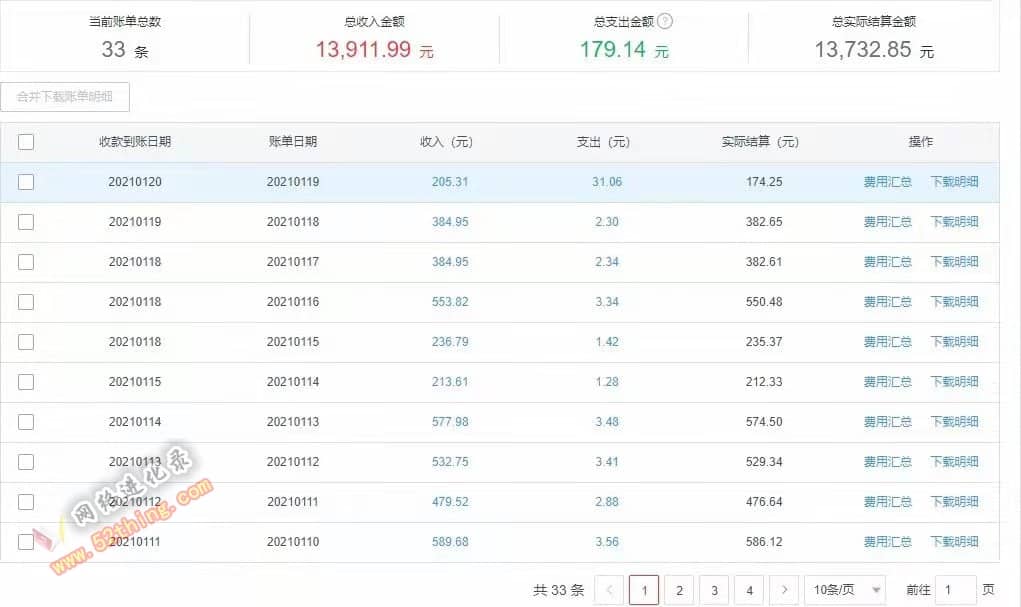Select page 3 in pagination
Screen dimensions: 1021x607
[x=714, y=590]
